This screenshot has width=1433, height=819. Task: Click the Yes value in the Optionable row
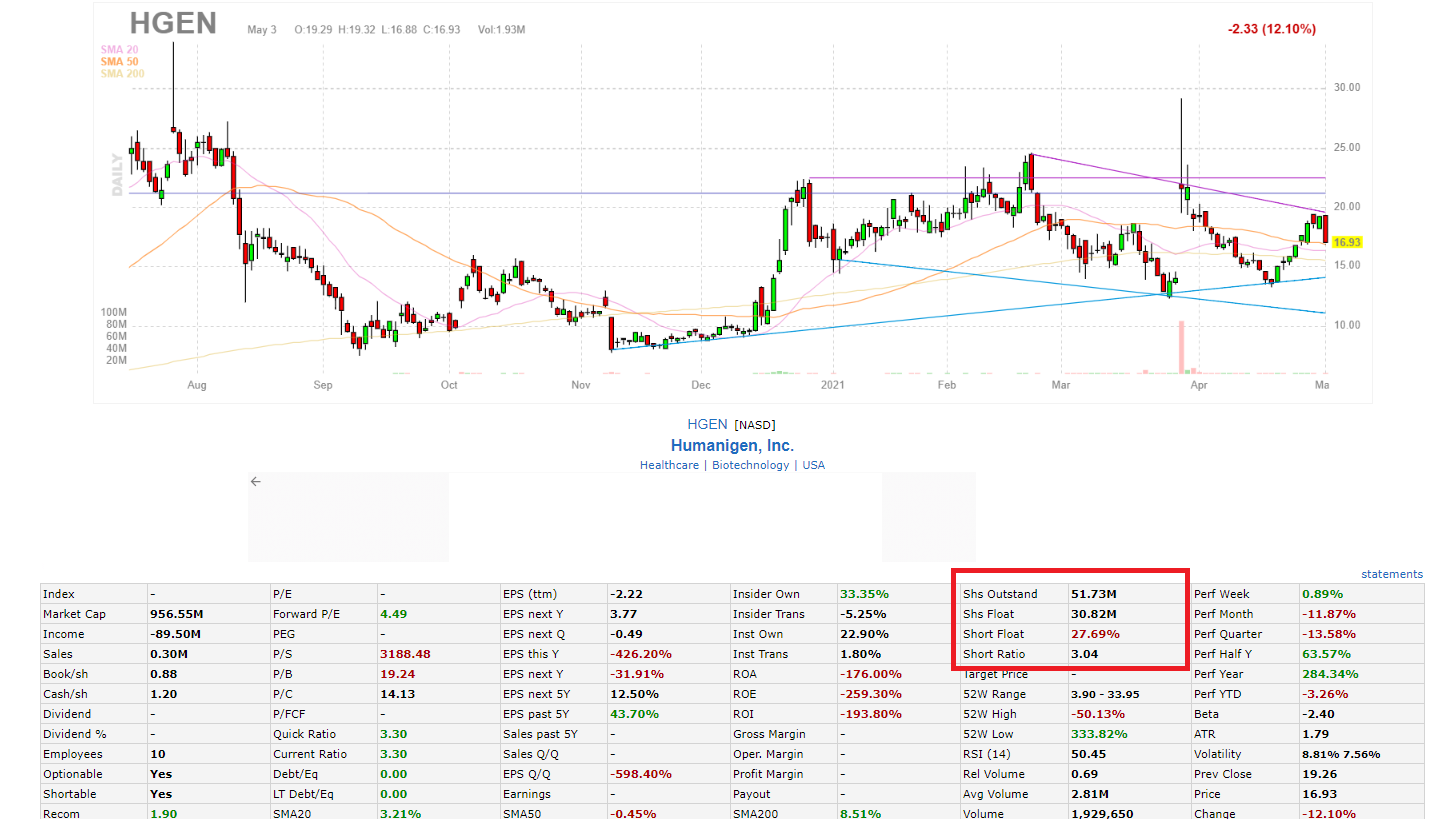[160, 774]
